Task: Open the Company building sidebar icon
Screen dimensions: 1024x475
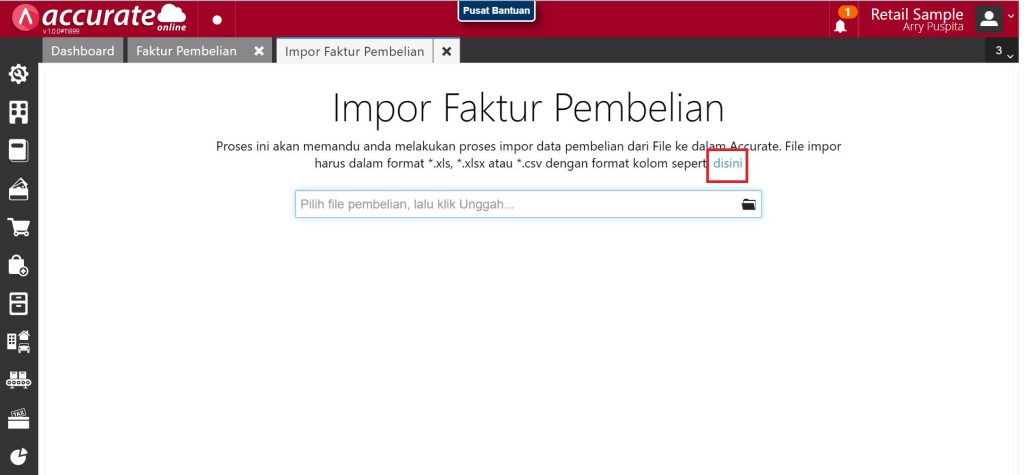Action: click(18, 112)
